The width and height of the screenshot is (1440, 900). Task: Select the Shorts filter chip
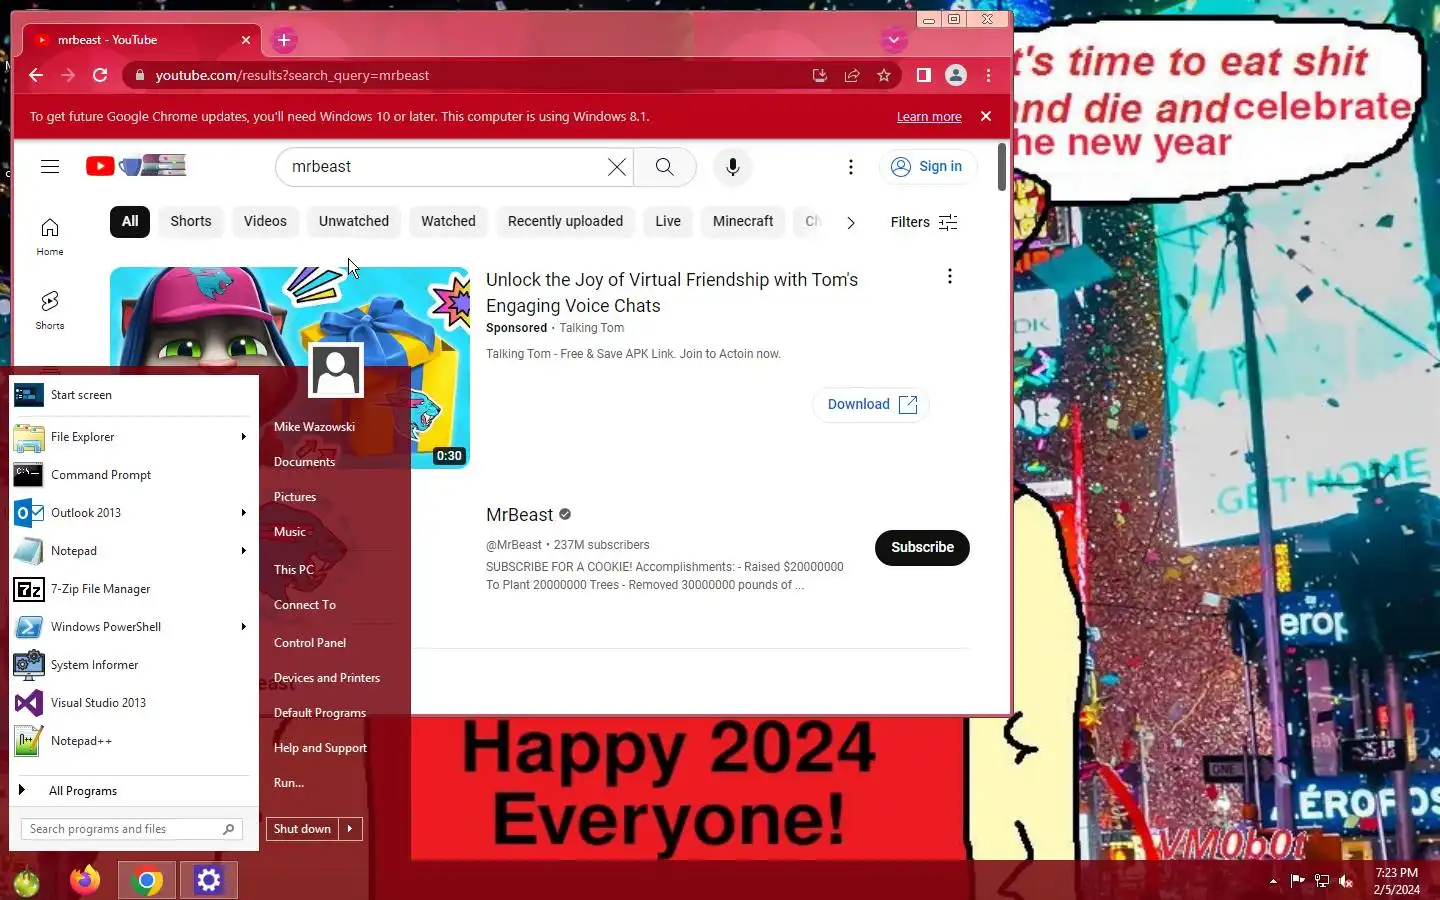click(x=191, y=221)
